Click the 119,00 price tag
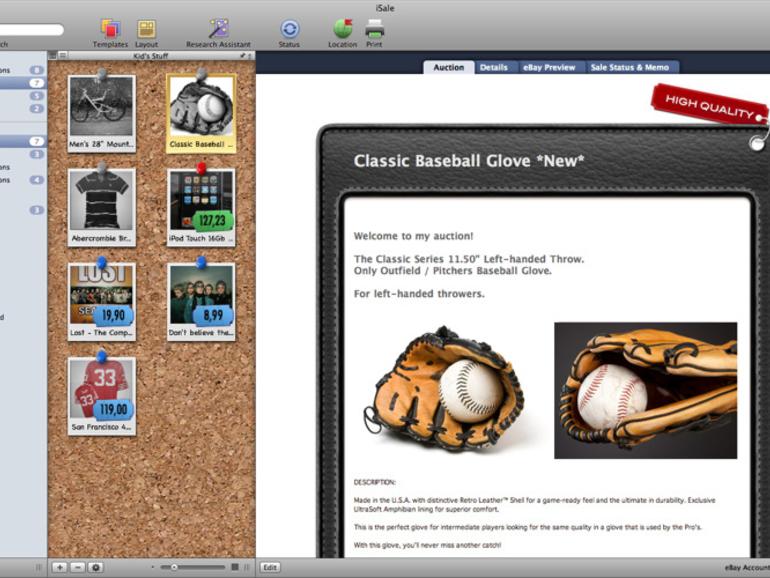The width and height of the screenshot is (770, 578). (x=113, y=409)
